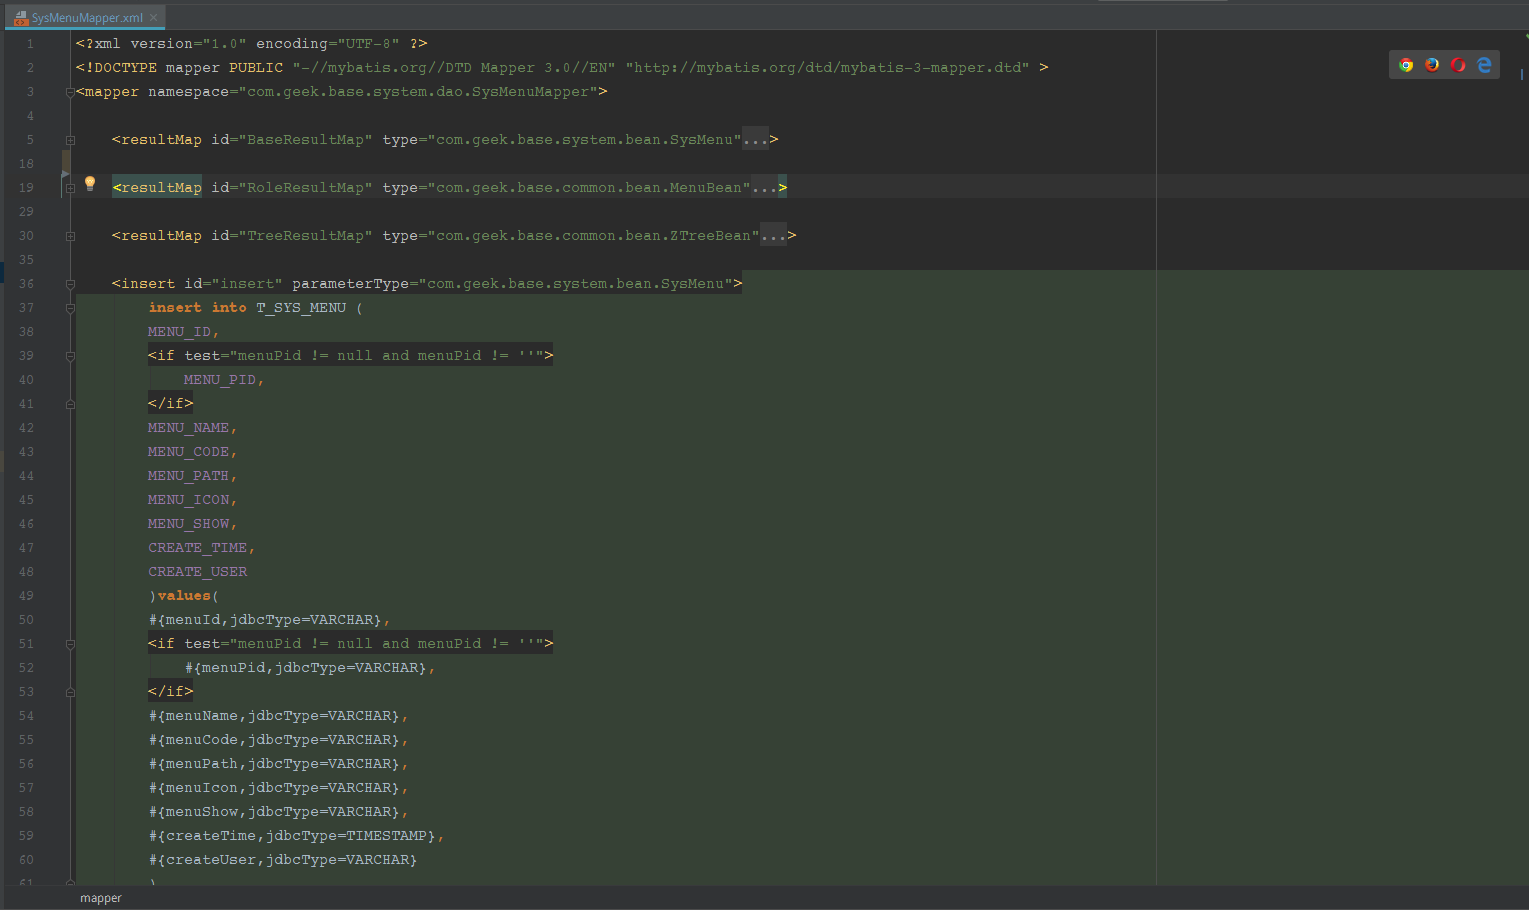1529x910 pixels.
Task: Click the blue marker on error stripe
Action: tap(1522, 74)
